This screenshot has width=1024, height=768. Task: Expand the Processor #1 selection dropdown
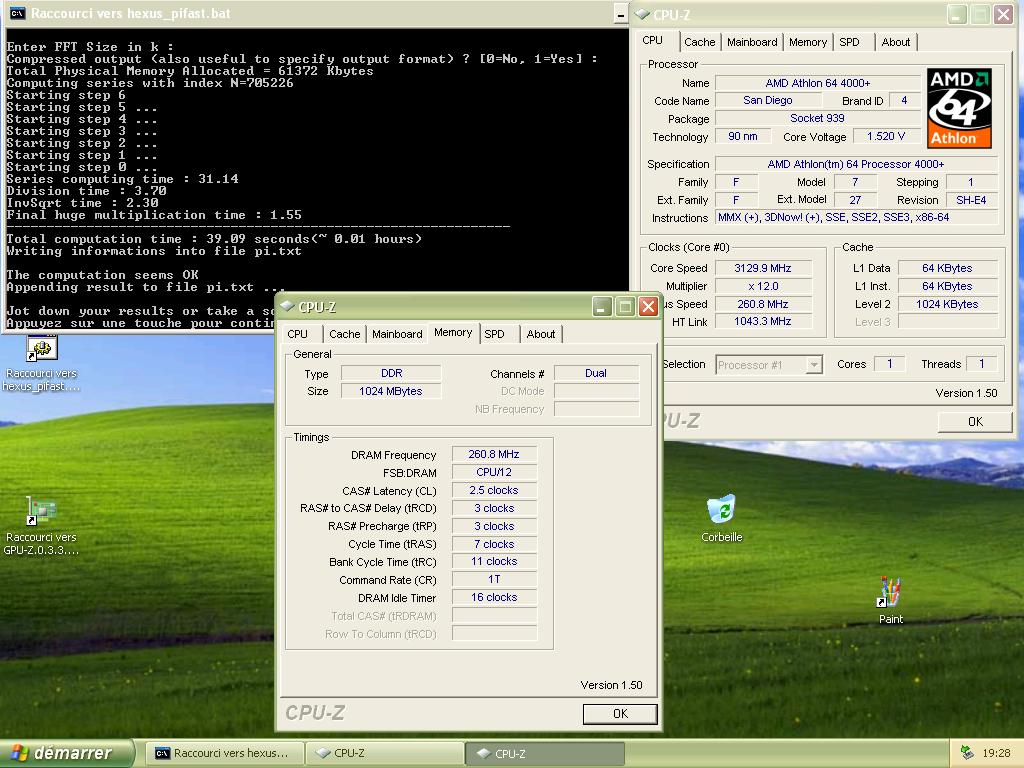pyautogui.click(x=814, y=364)
